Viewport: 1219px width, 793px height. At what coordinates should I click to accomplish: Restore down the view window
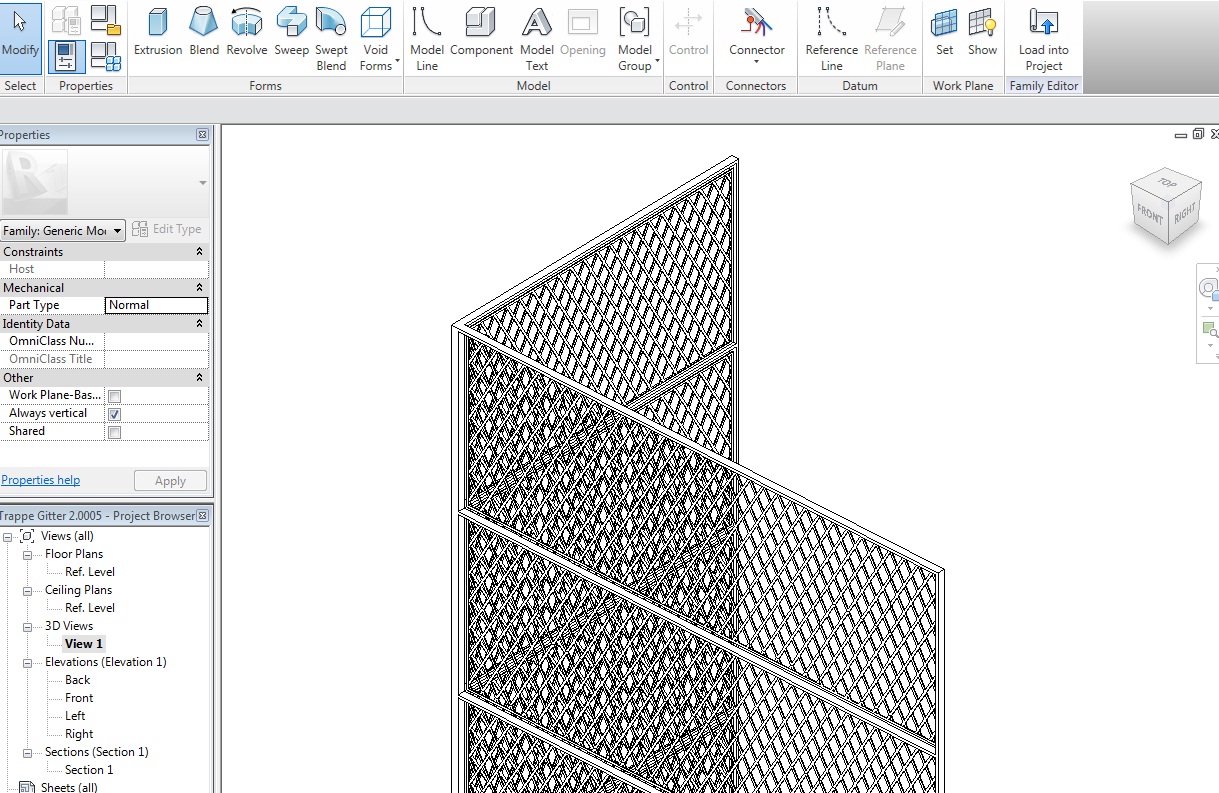(1198, 134)
